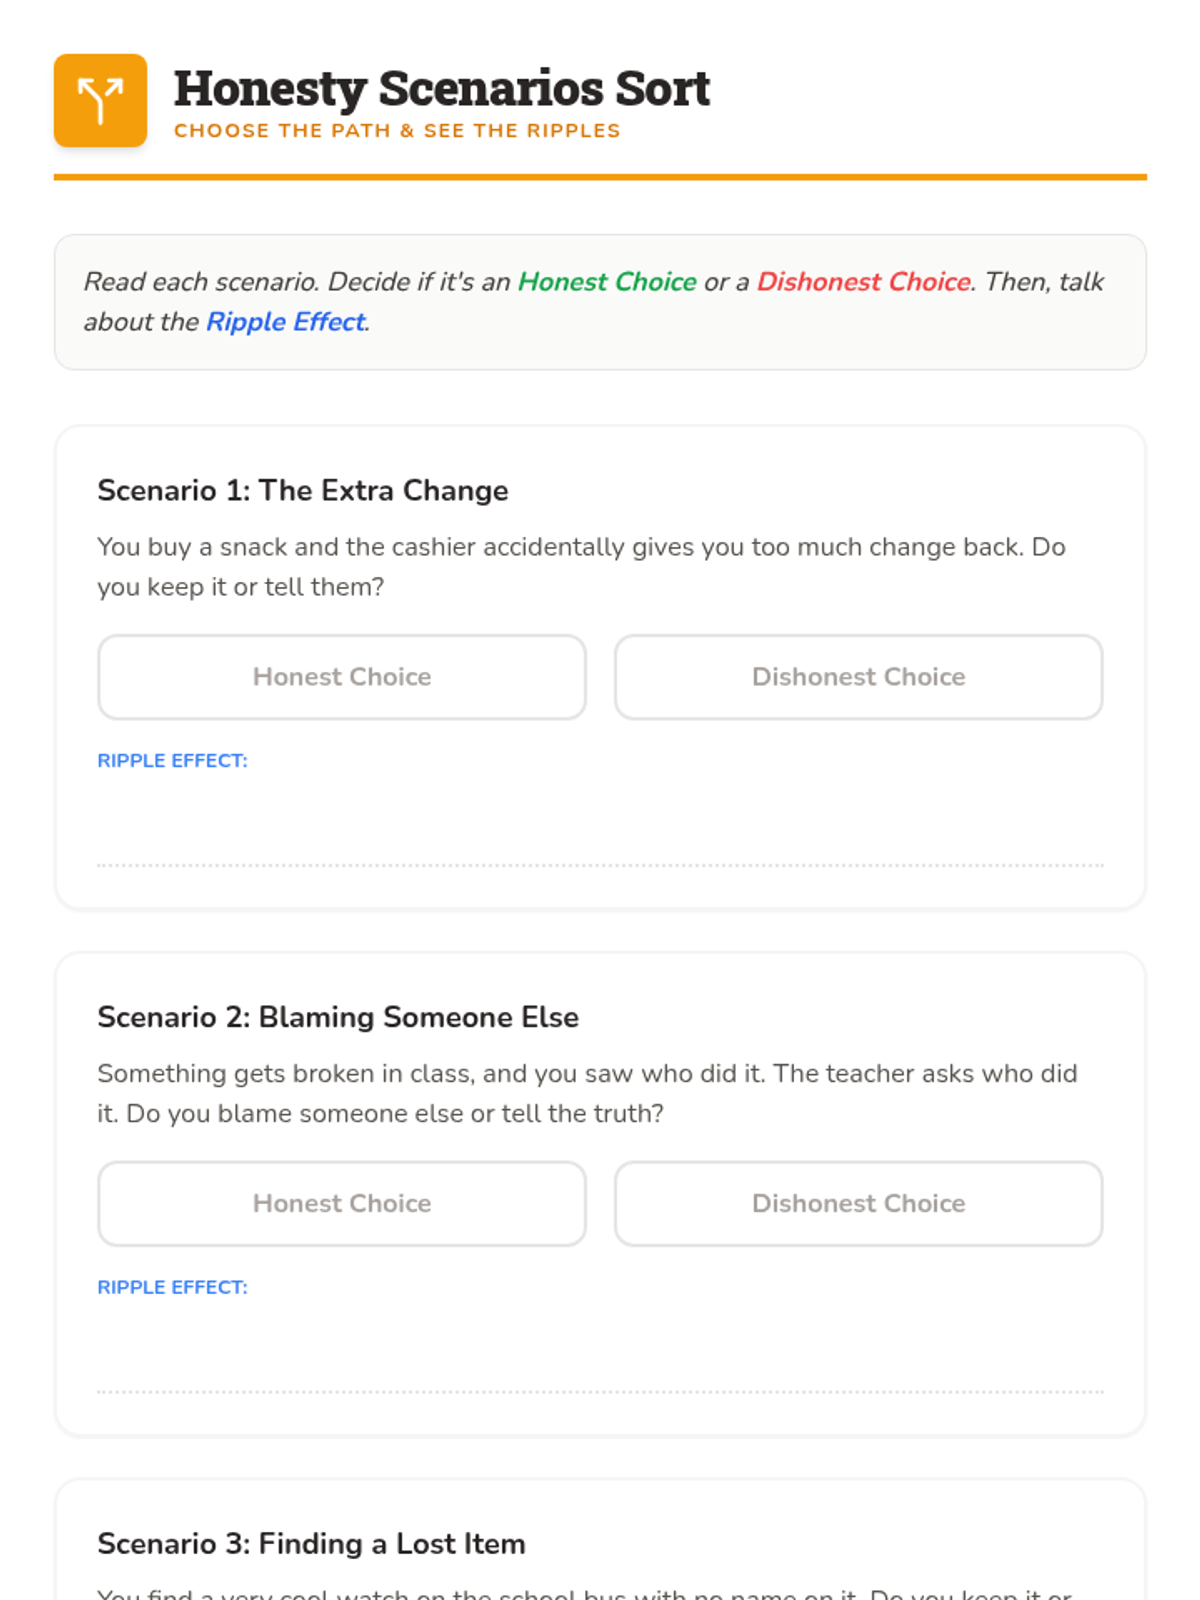Image resolution: width=1200 pixels, height=1600 pixels.
Task: Choose Honest Choice for Blaming Someone Else scenario
Action: tap(342, 1204)
